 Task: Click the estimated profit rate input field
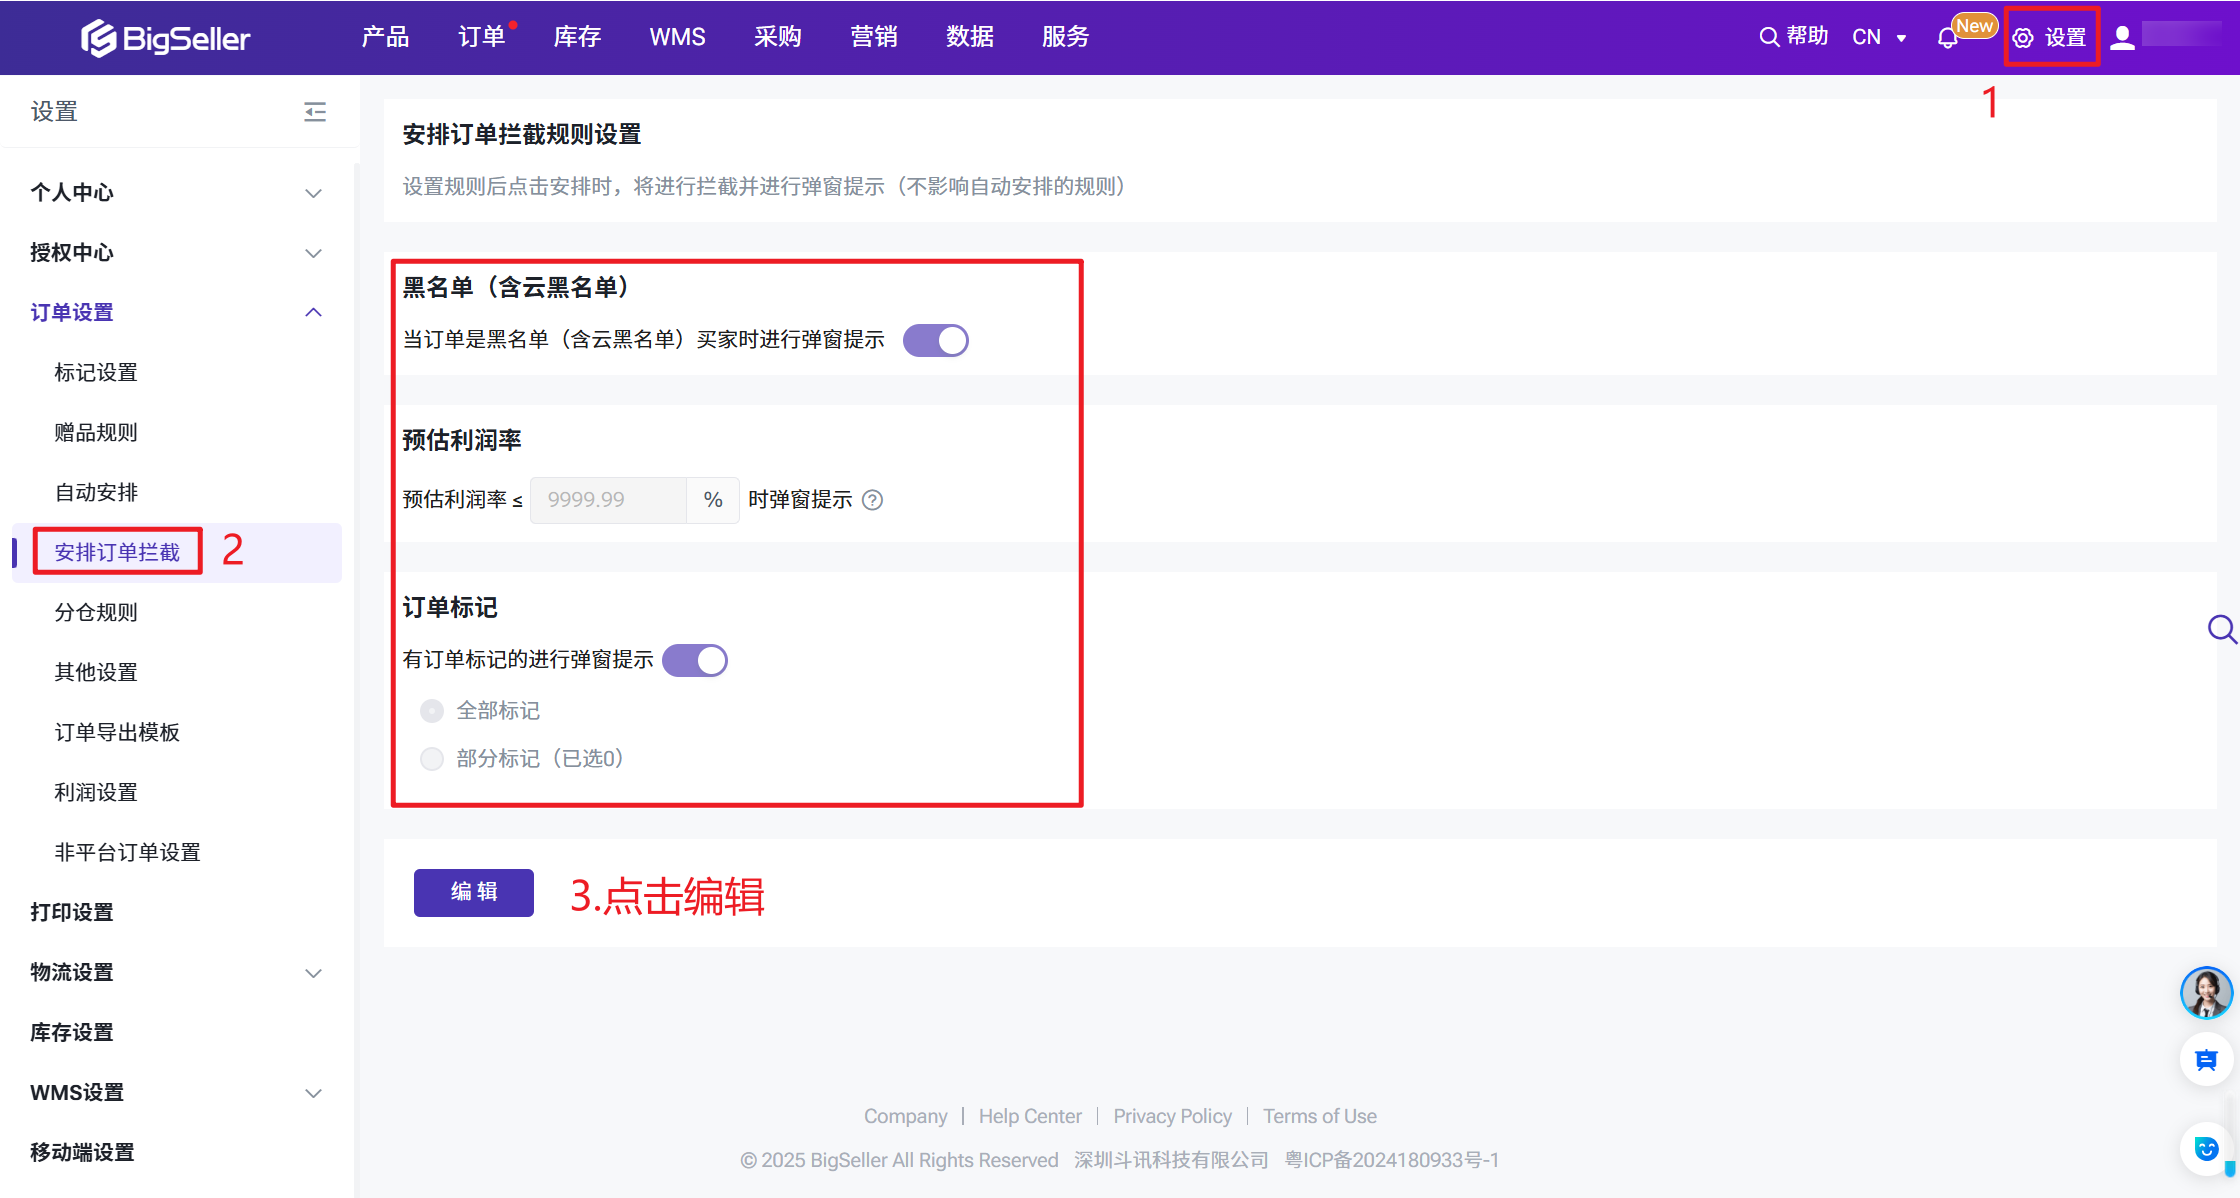coord(608,500)
